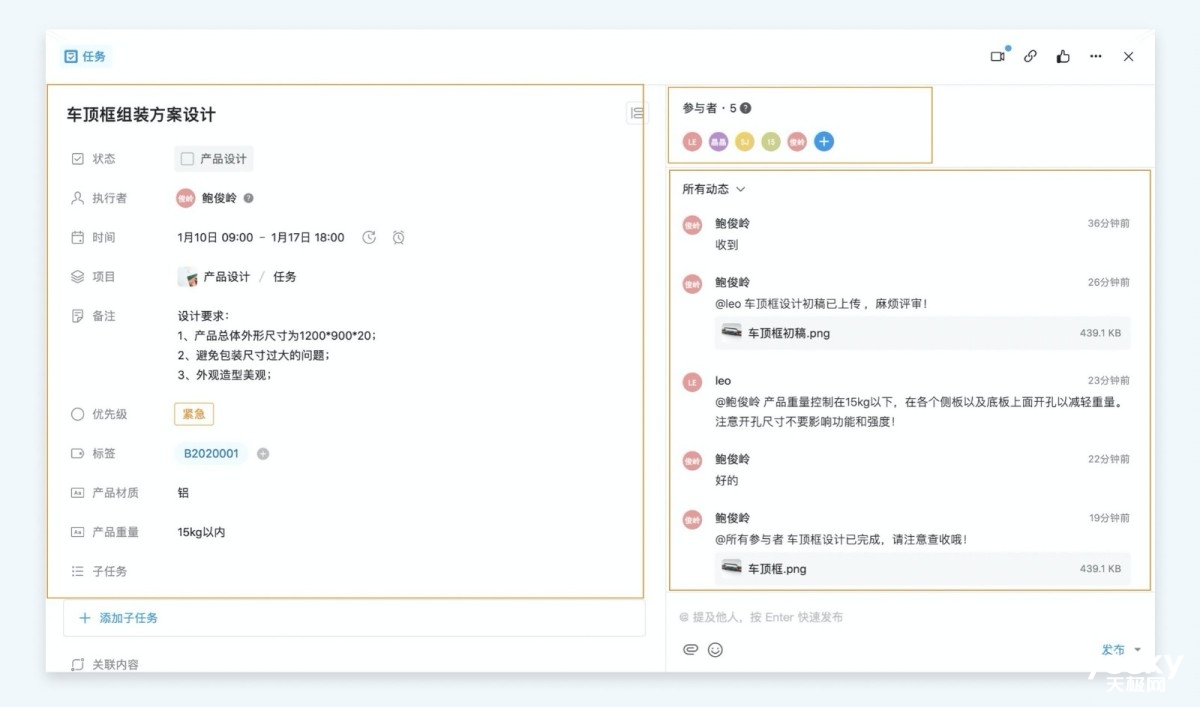The height and width of the screenshot is (707, 1200).
Task: Open the emoji picker smiley icon
Action: pos(715,649)
